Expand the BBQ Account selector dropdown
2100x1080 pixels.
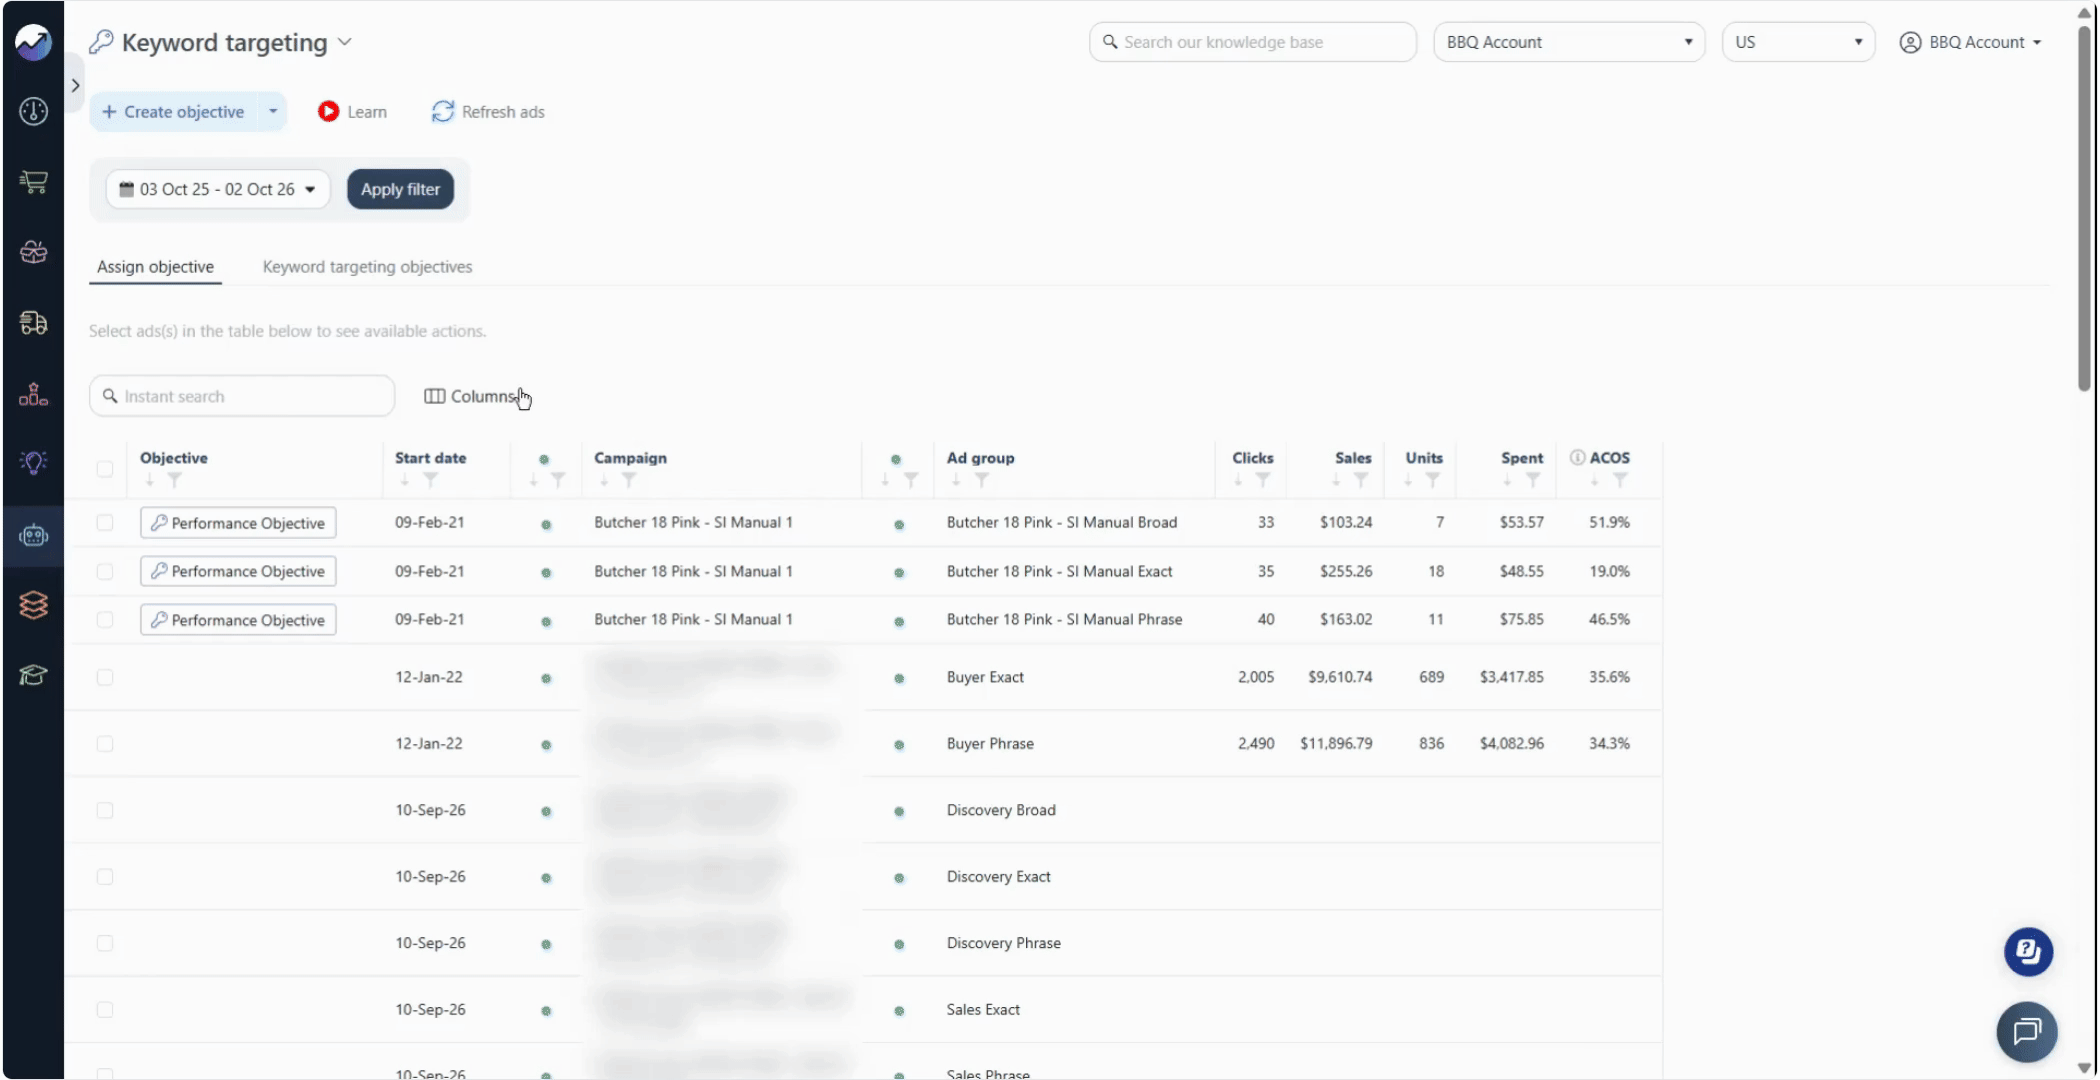click(1568, 42)
